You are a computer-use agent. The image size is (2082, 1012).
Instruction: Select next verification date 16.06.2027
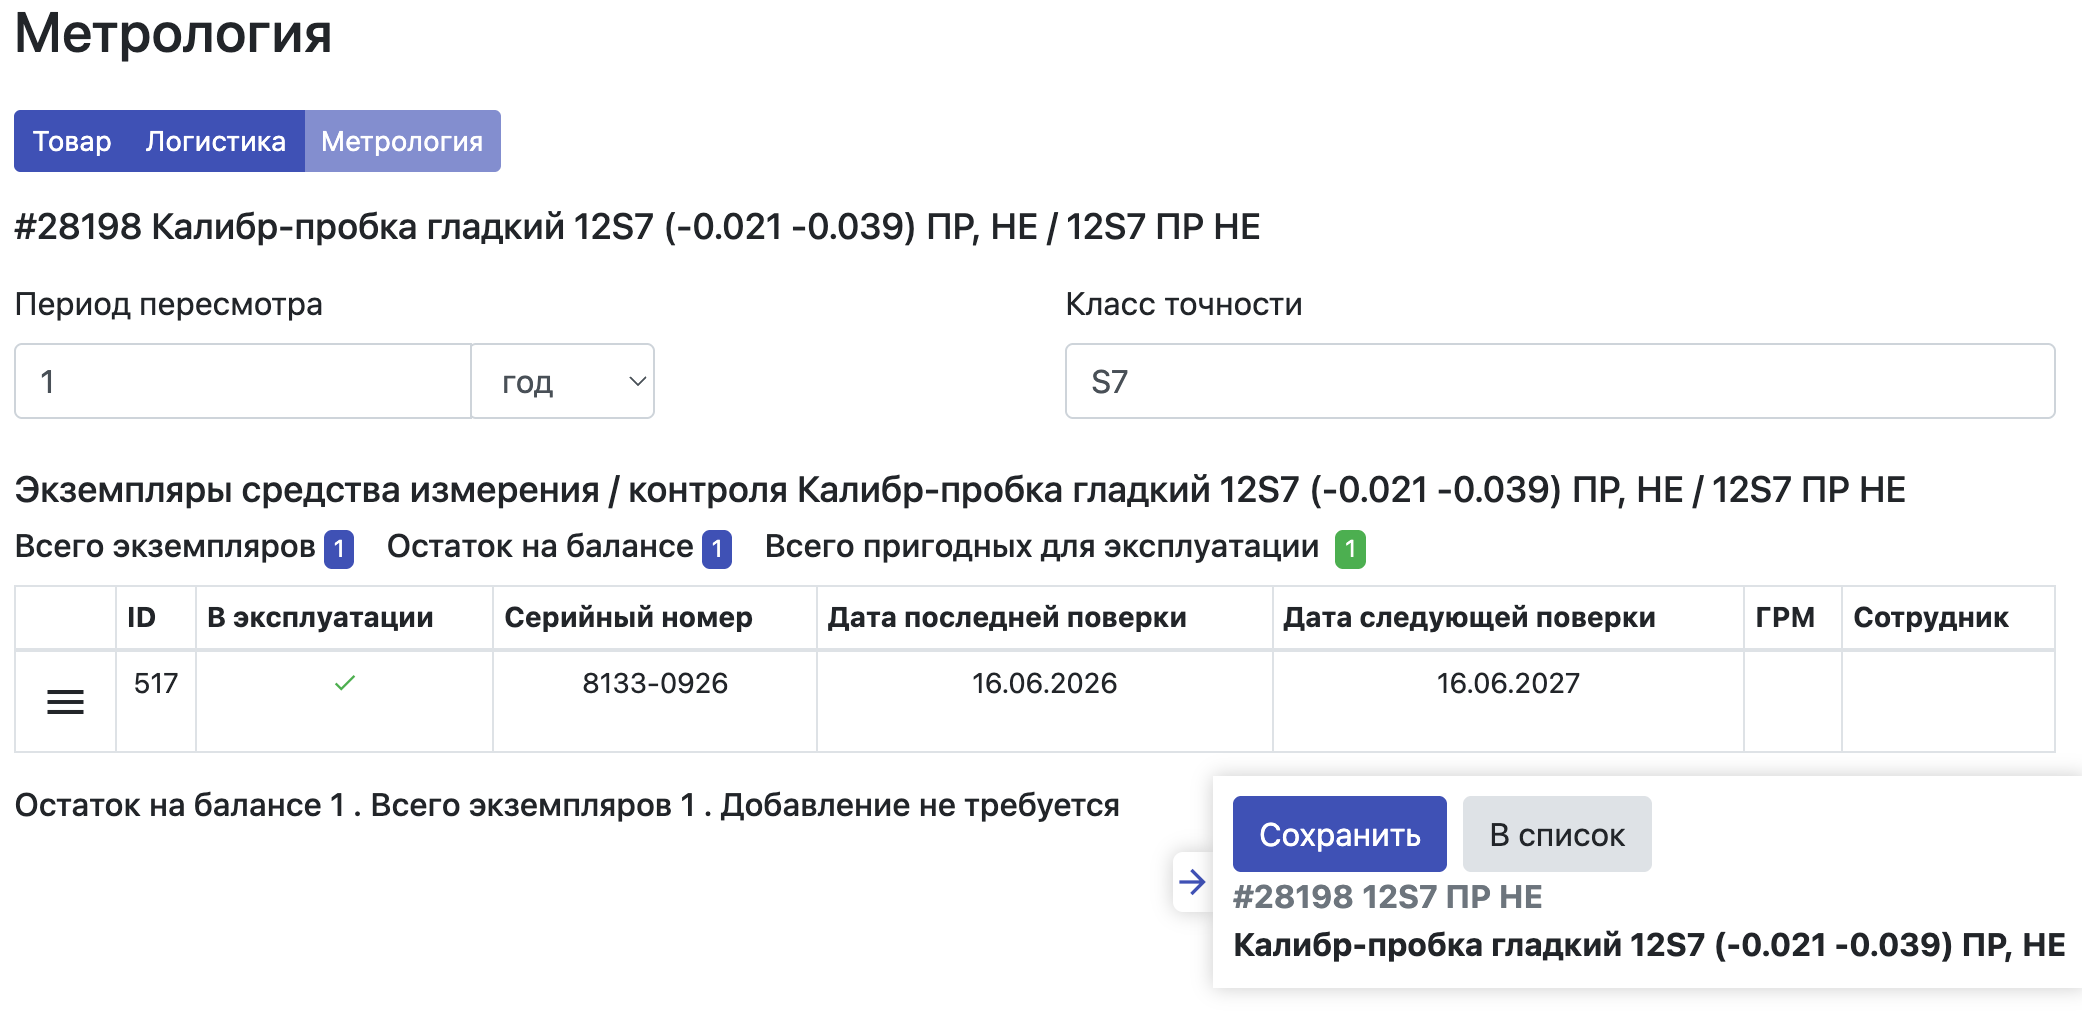1508,683
